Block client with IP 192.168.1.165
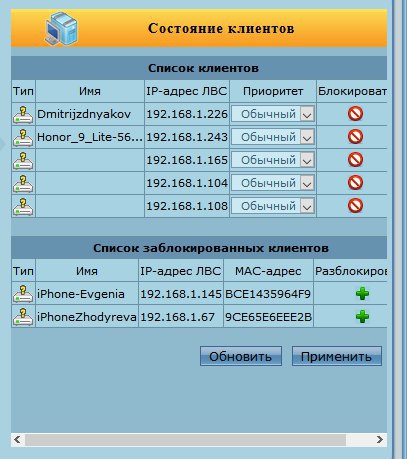Image resolution: width=407 pixels, height=459 pixels. click(x=355, y=160)
